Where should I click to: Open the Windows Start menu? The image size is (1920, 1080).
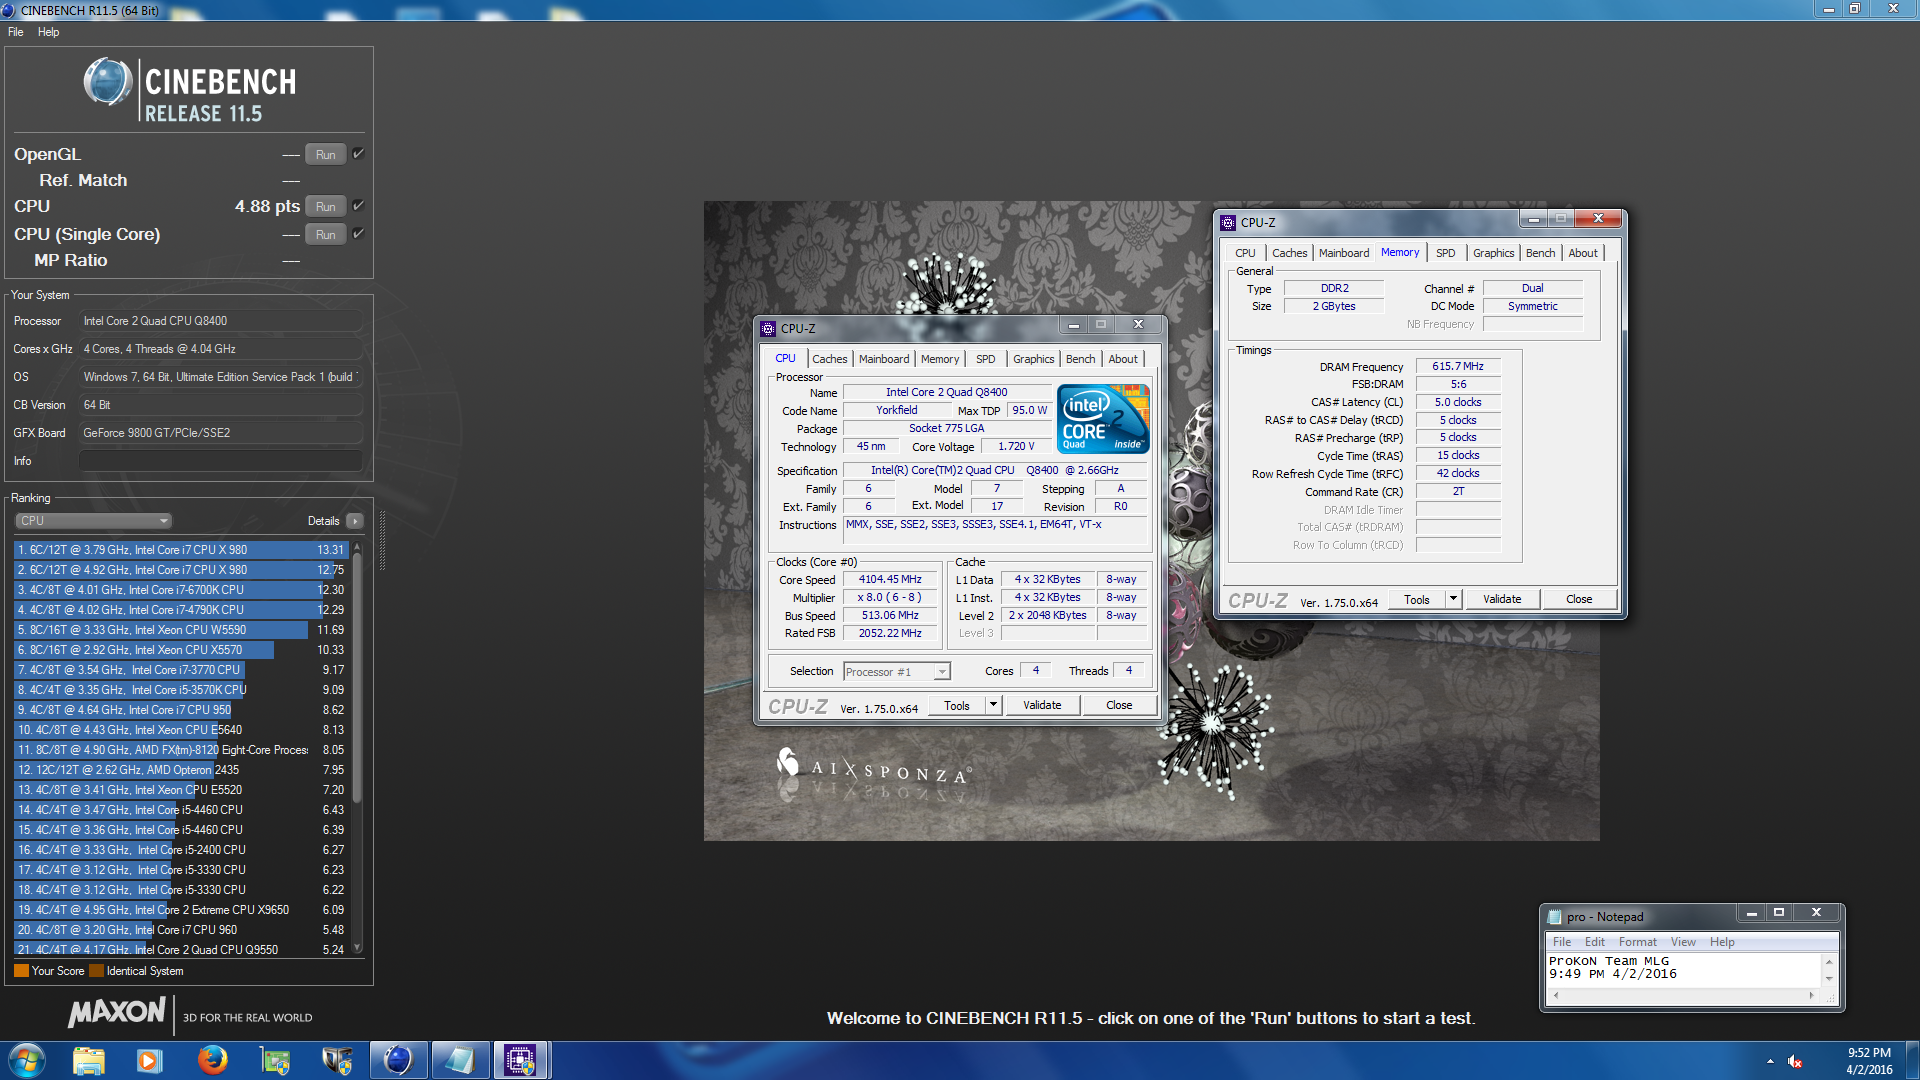(x=26, y=1060)
